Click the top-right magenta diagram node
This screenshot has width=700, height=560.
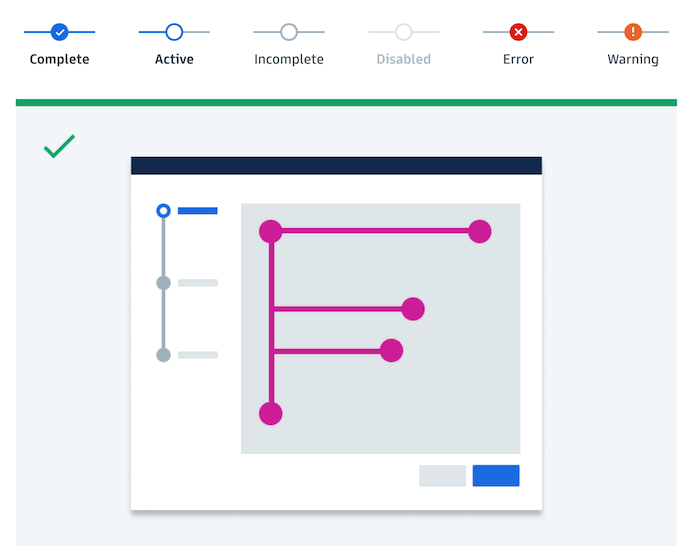point(480,231)
